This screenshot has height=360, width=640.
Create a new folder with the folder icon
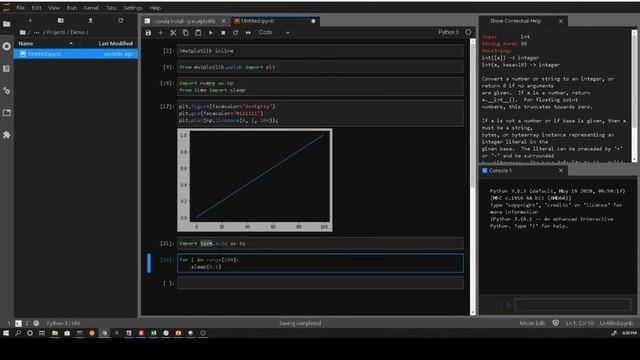pos(60,20)
